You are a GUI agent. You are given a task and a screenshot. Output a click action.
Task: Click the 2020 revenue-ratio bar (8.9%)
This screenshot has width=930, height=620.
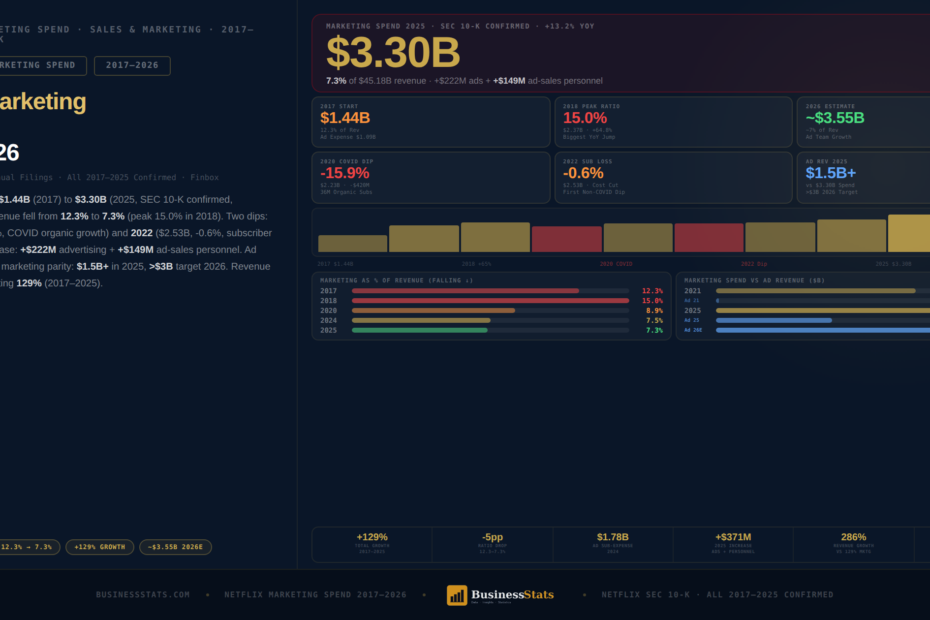[434, 310]
